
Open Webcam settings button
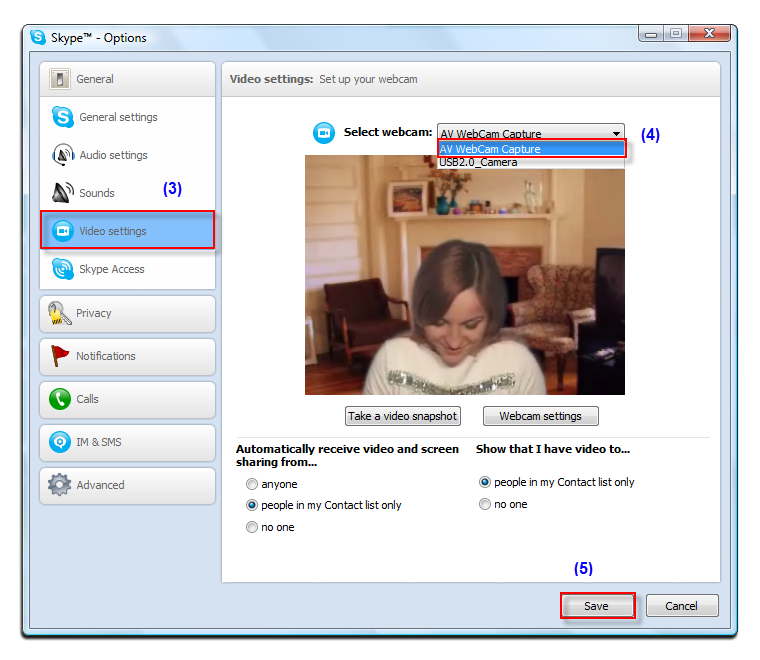pos(540,416)
